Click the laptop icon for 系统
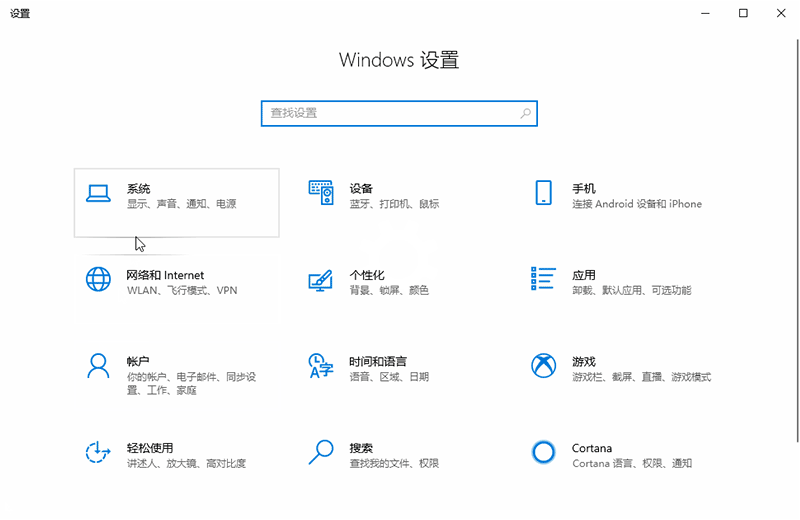The width and height of the screenshot is (800, 520). pos(97,194)
